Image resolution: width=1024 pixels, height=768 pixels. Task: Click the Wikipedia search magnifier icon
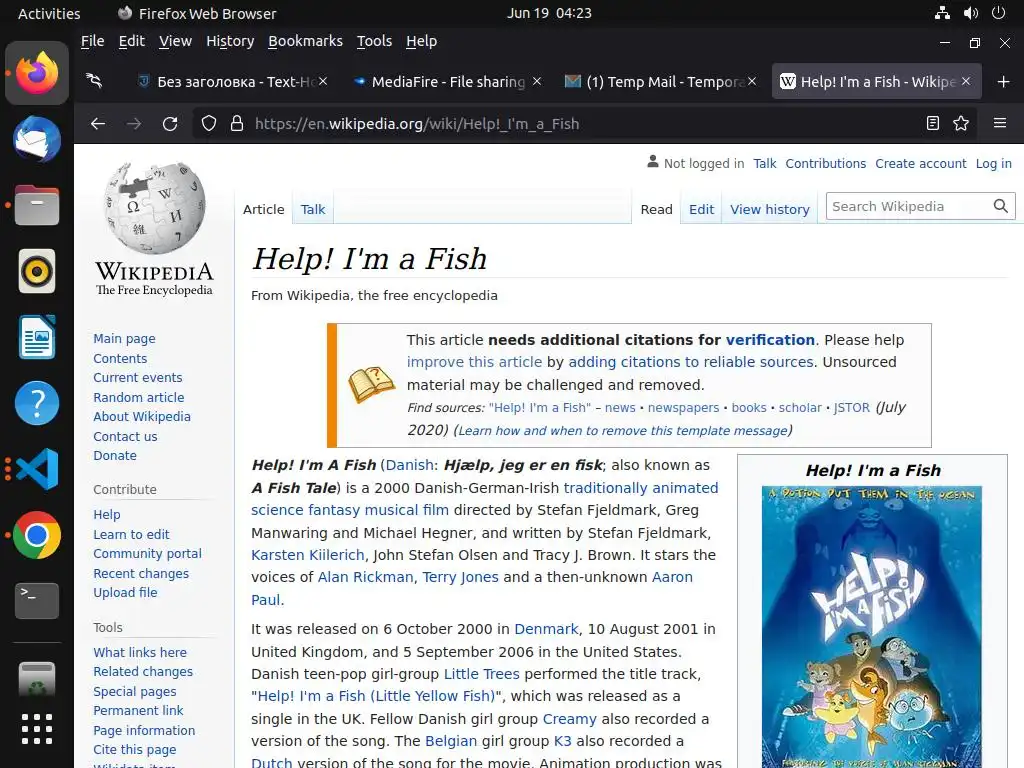(1000, 206)
